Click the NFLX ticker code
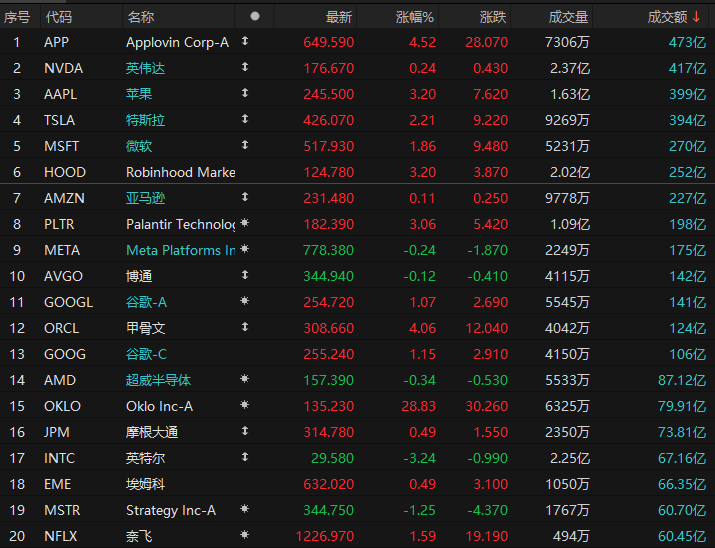The width and height of the screenshot is (715, 548). [61, 536]
